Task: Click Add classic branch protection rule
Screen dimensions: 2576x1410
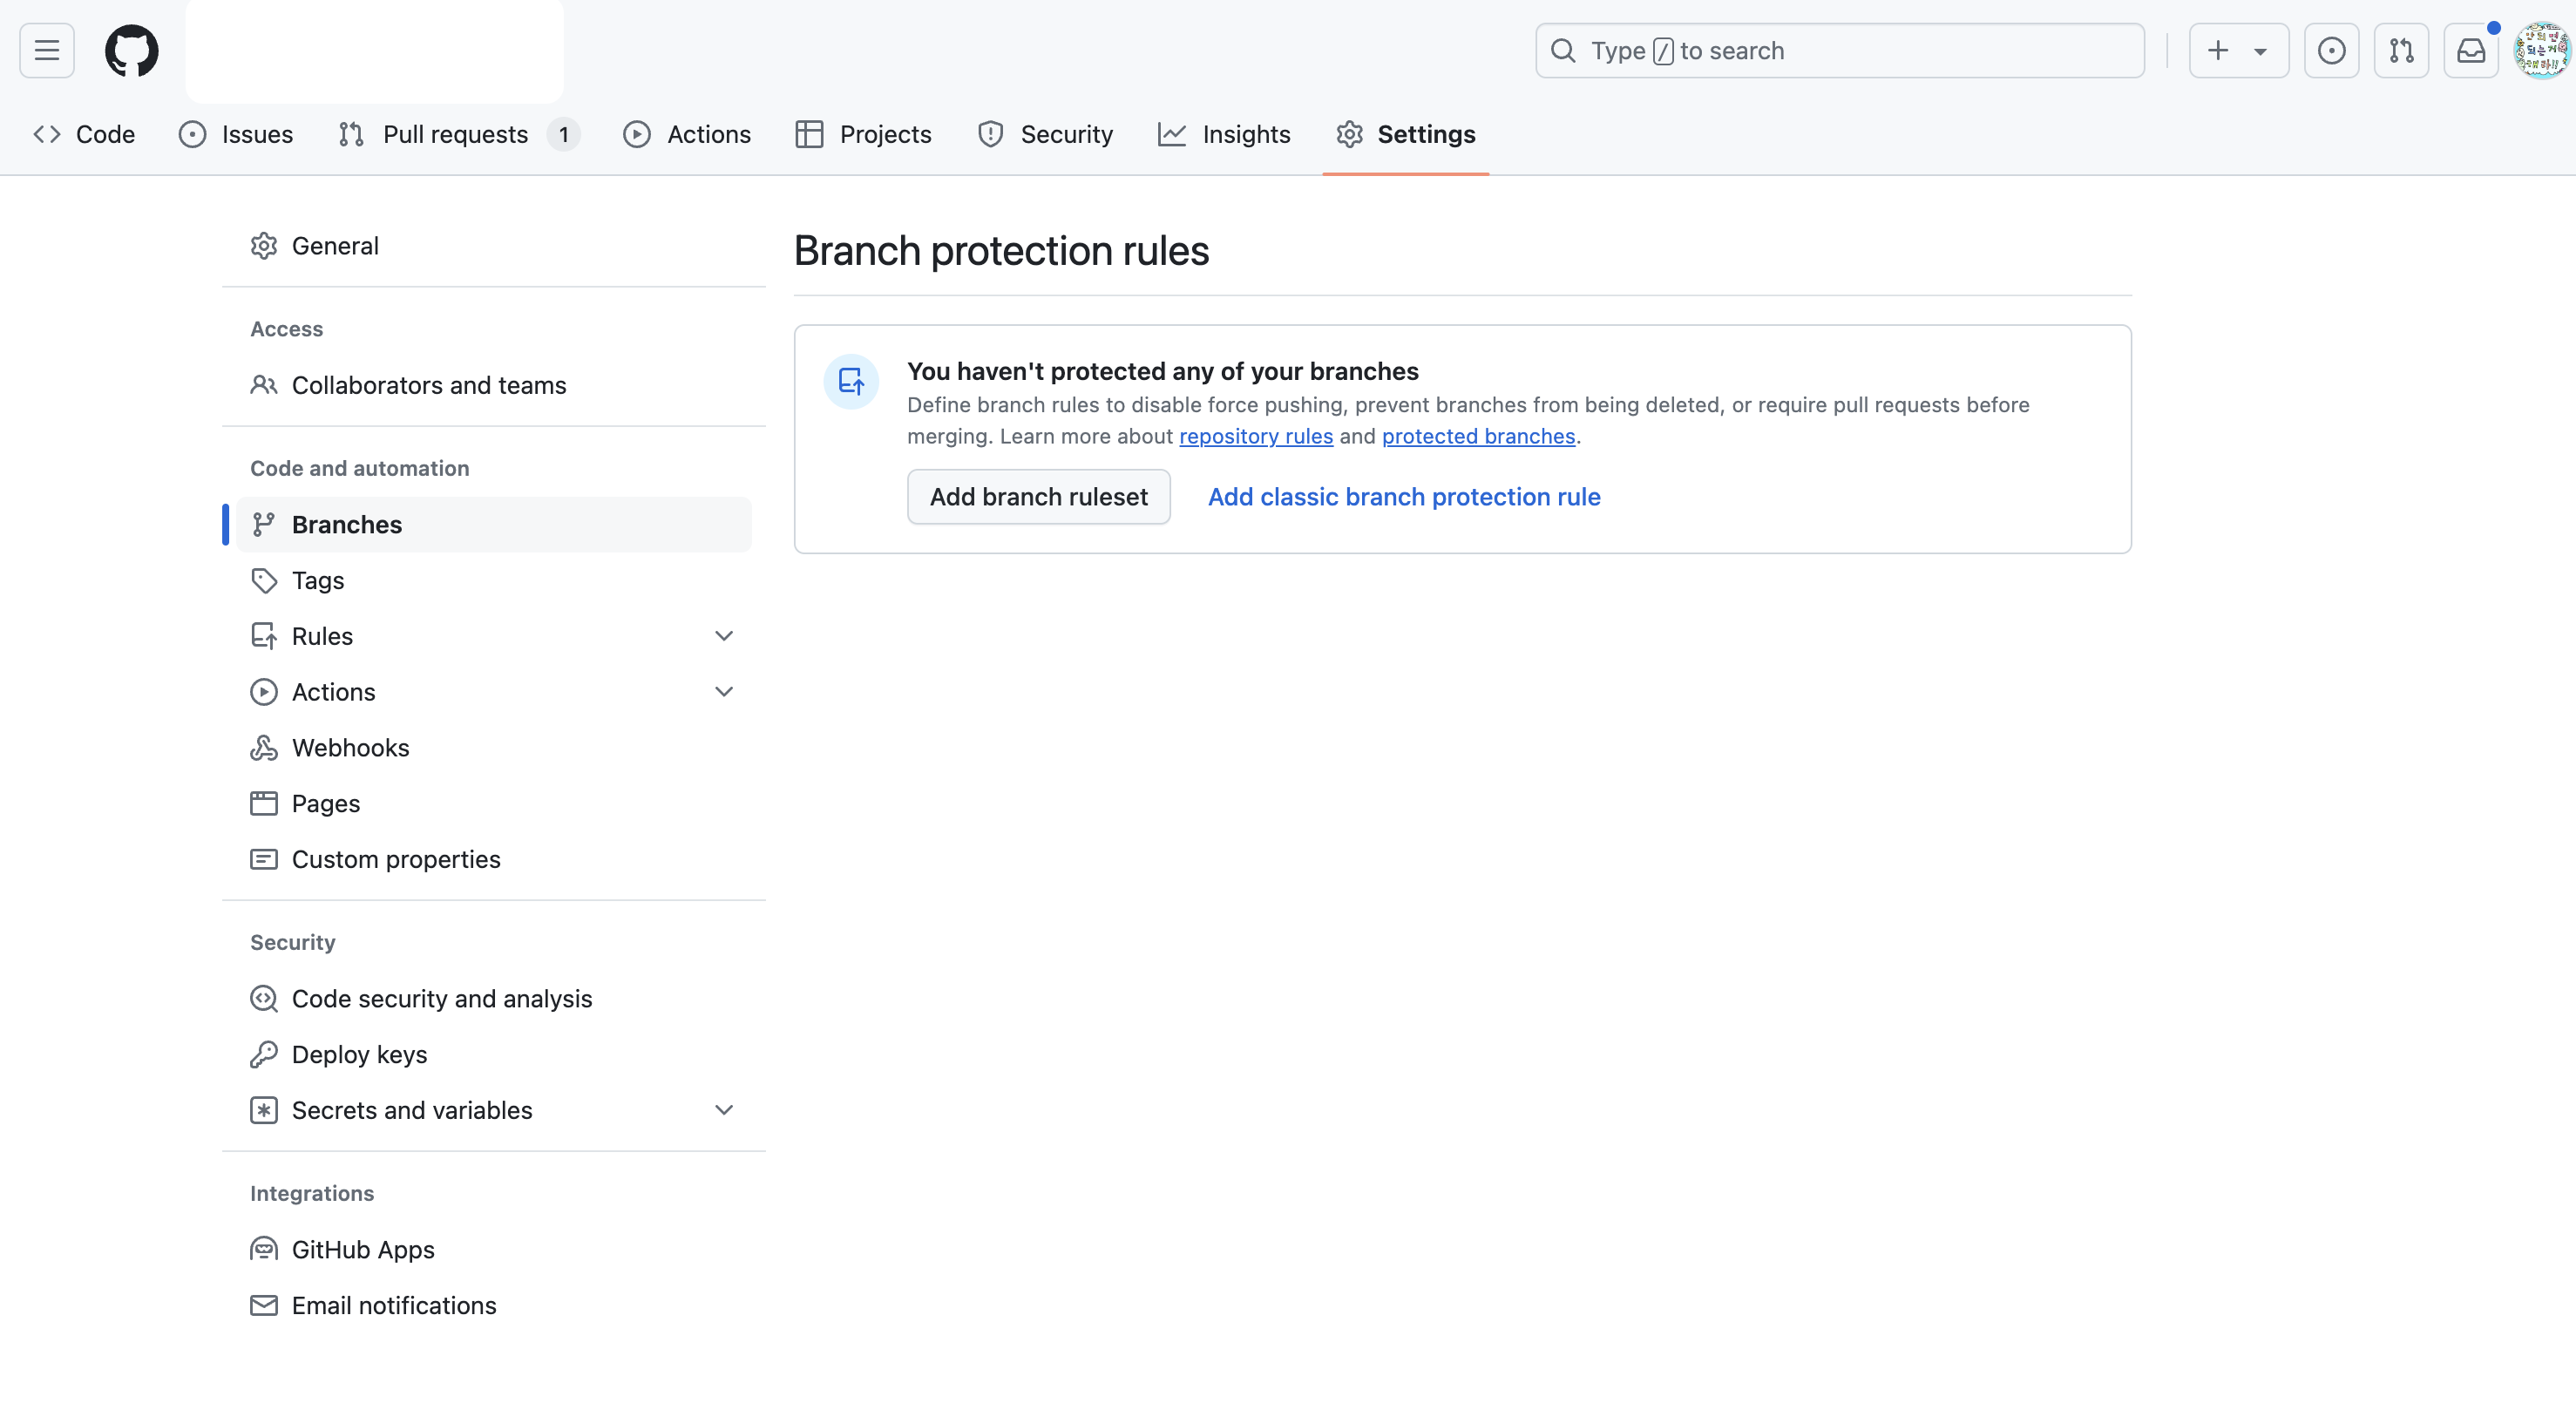Action: (x=1404, y=497)
